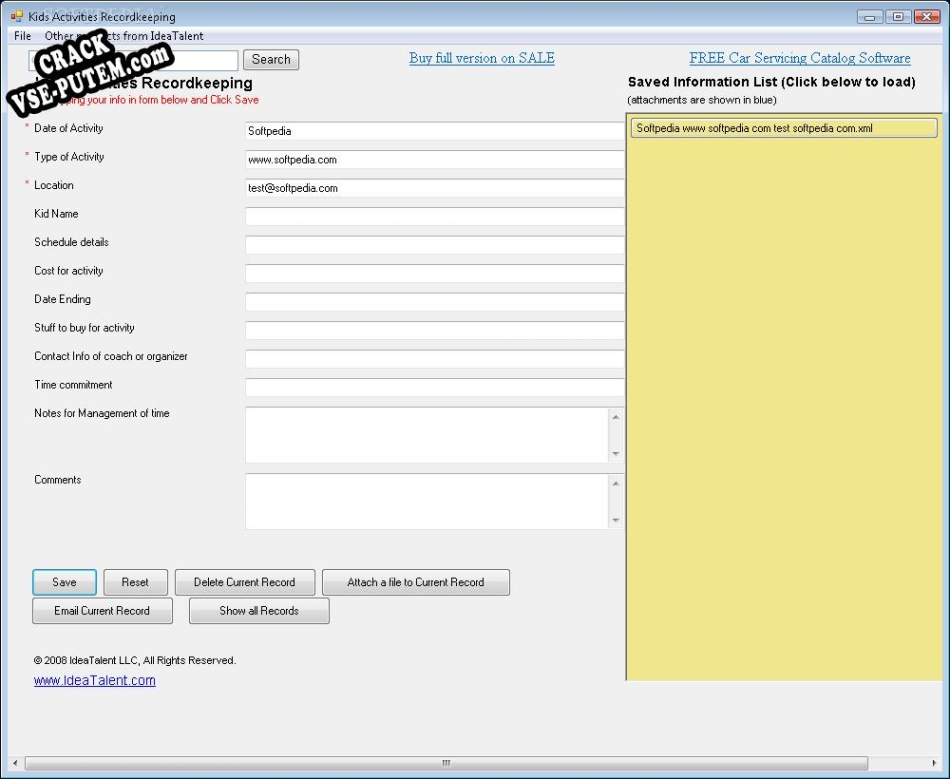Click the Location input field
950x779 pixels.
tap(434, 188)
